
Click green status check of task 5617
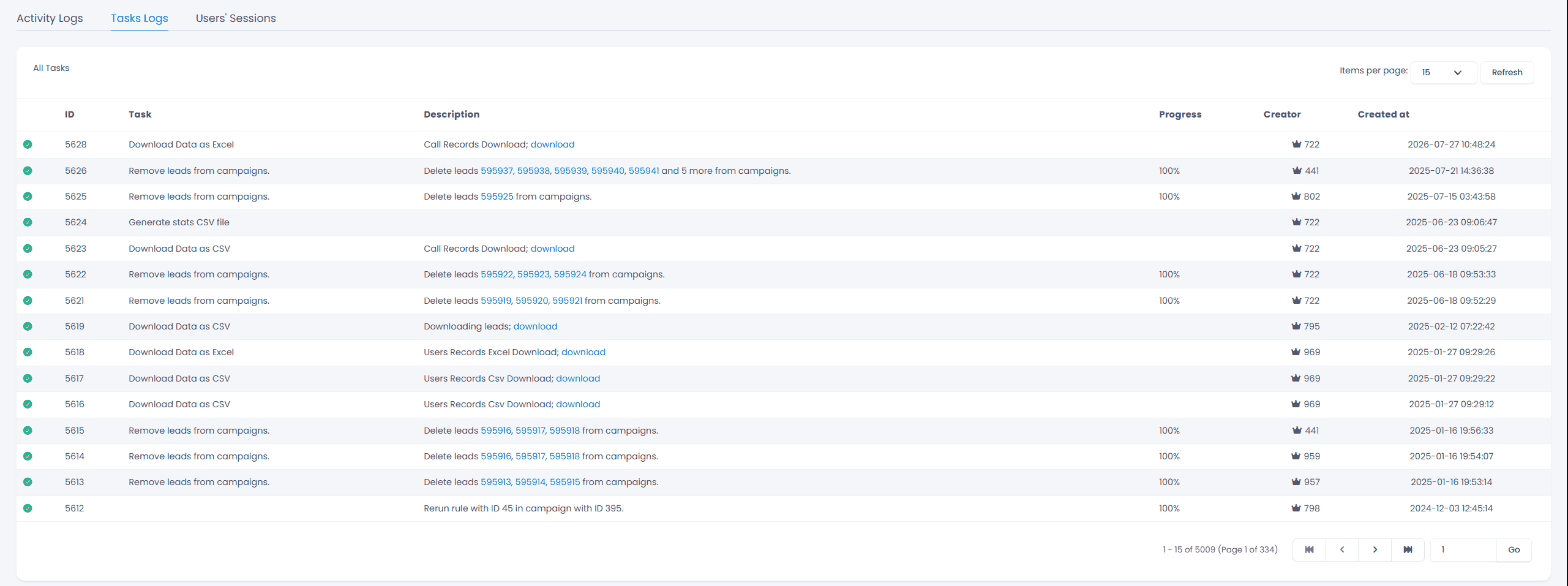pos(28,378)
